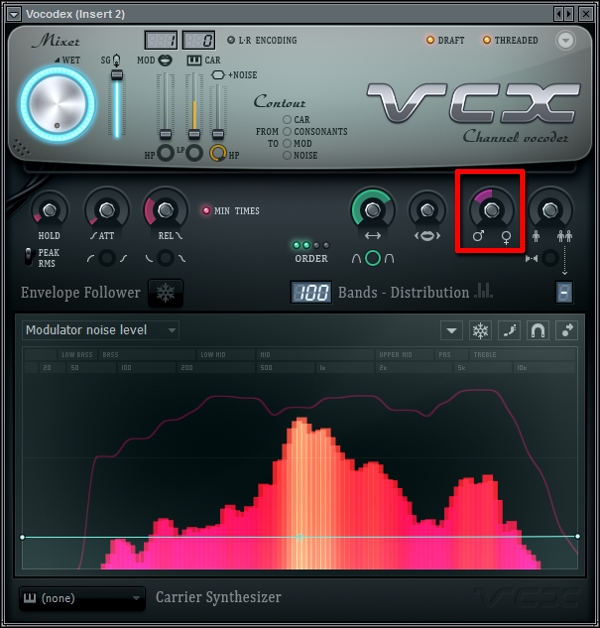Click the green bandwidth knob
The height and width of the screenshot is (628, 600).
373,210
